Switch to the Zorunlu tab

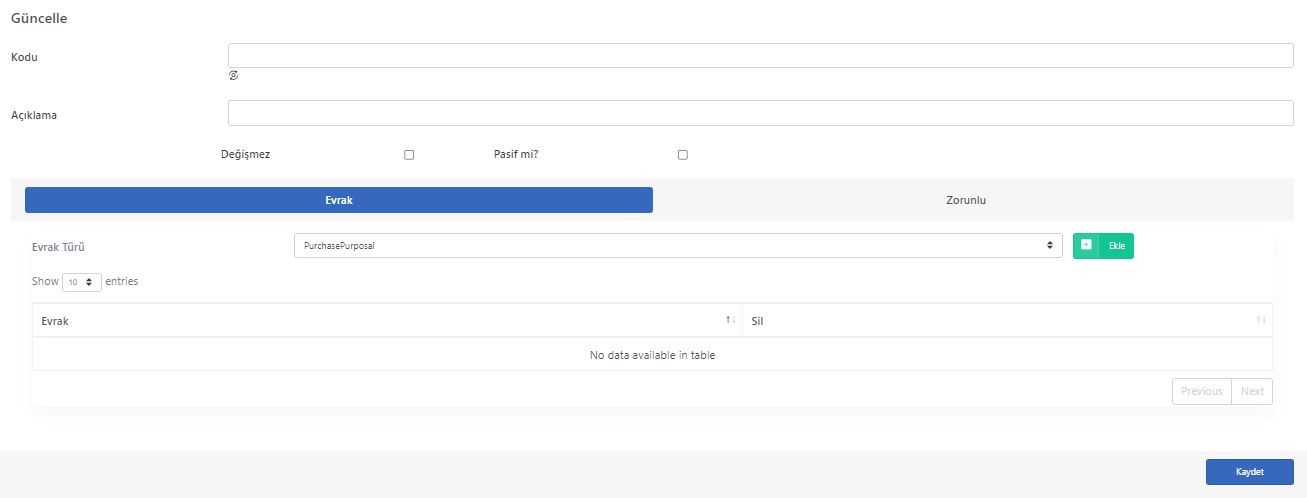[966, 200]
